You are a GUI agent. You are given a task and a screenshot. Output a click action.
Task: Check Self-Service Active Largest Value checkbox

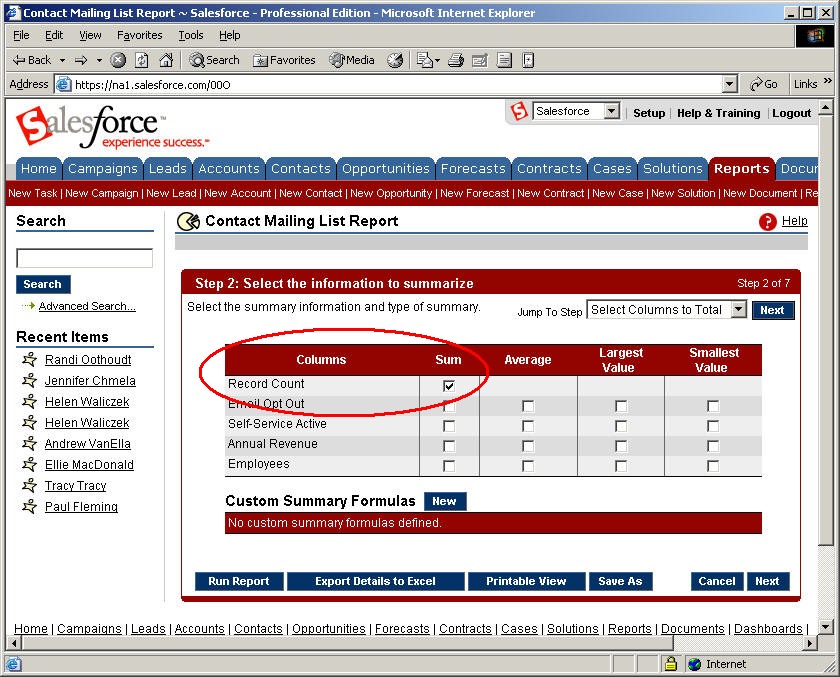(621, 426)
